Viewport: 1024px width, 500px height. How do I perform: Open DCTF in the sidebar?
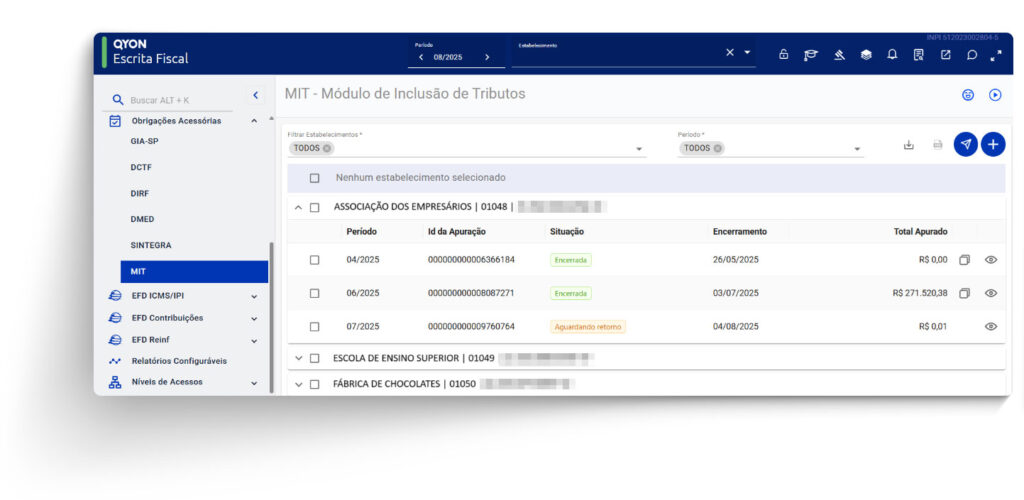[x=141, y=167]
